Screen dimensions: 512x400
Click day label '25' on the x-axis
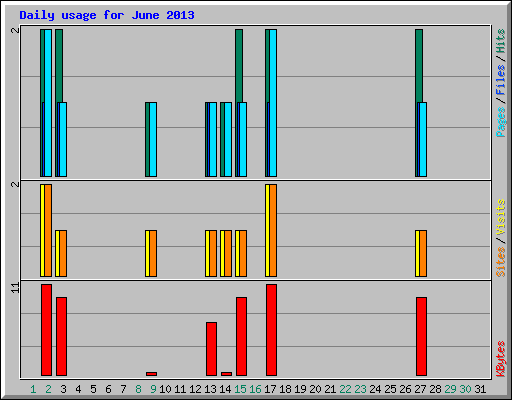click(x=390, y=389)
